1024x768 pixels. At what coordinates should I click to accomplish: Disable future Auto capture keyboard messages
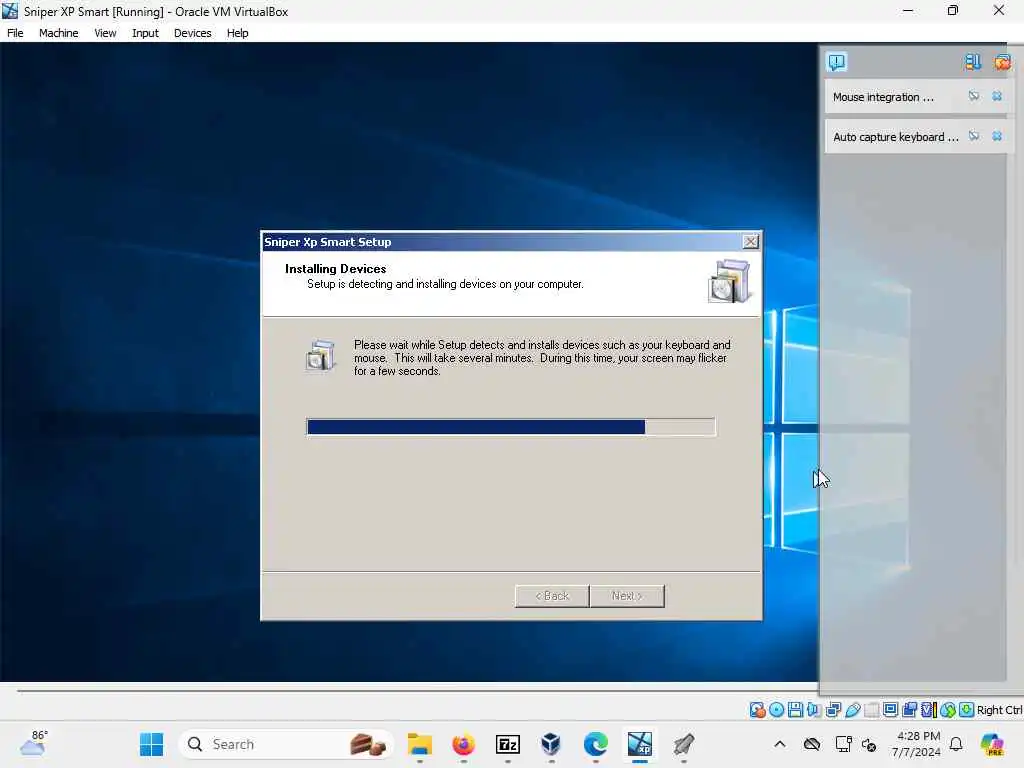tap(974, 136)
